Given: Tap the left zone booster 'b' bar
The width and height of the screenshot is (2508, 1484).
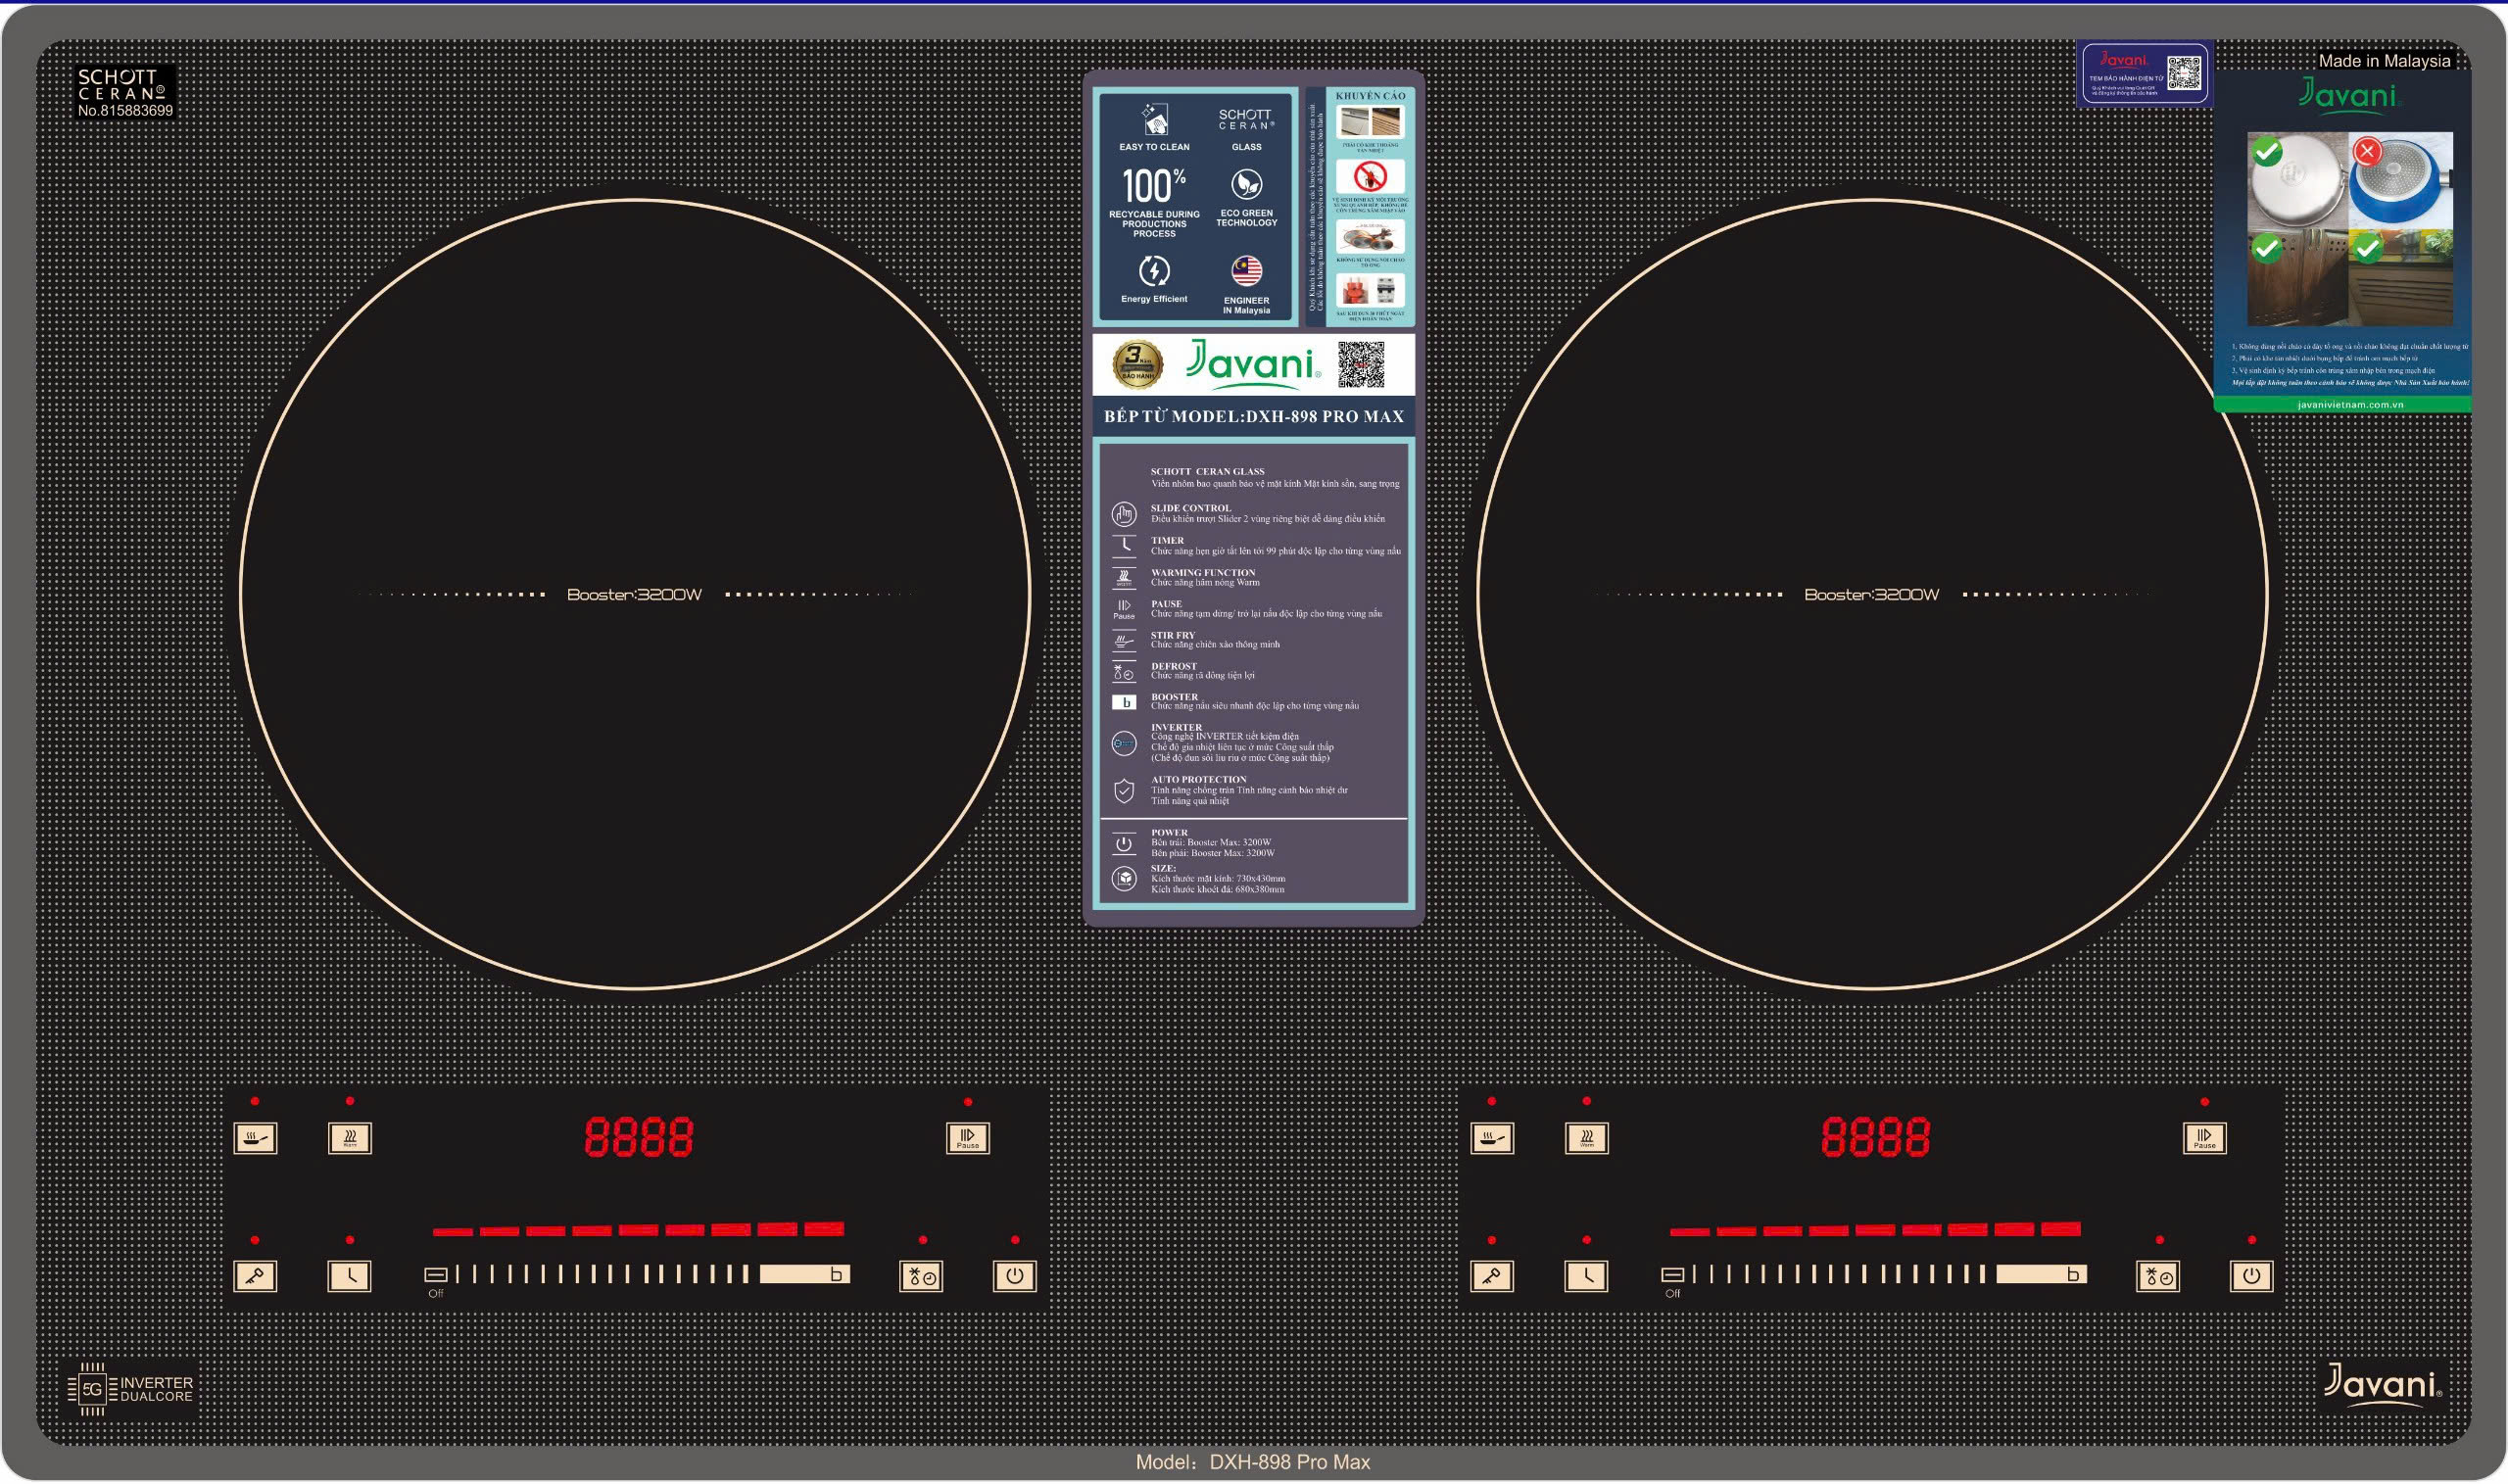Looking at the screenshot, I should pyautogui.click(x=805, y=1274).
